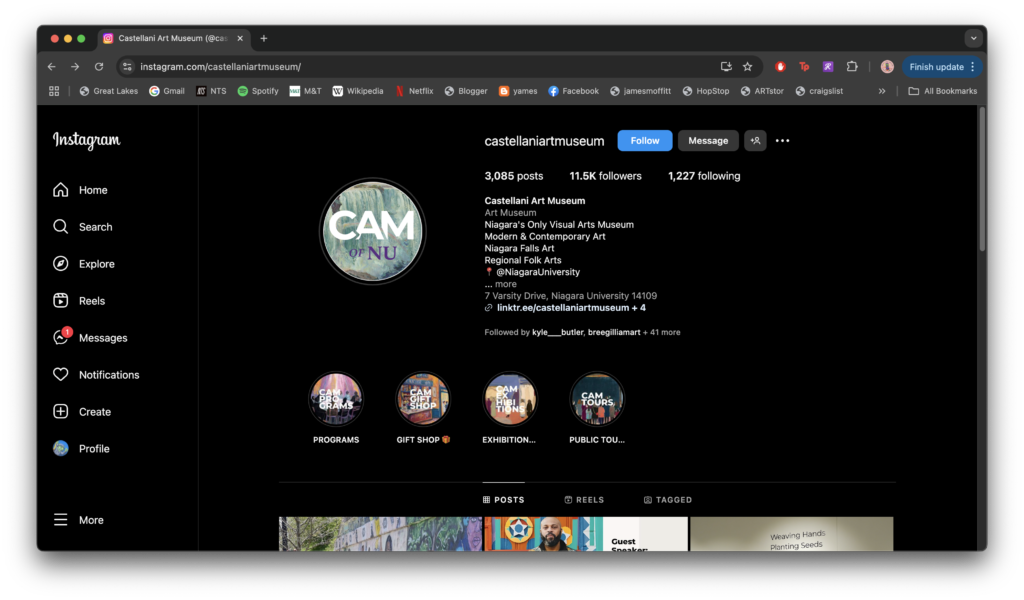This screenshot has width=1024, height=600.
Task: Open the PUBLIC TOU... story highlight
Action: point(597,399)
